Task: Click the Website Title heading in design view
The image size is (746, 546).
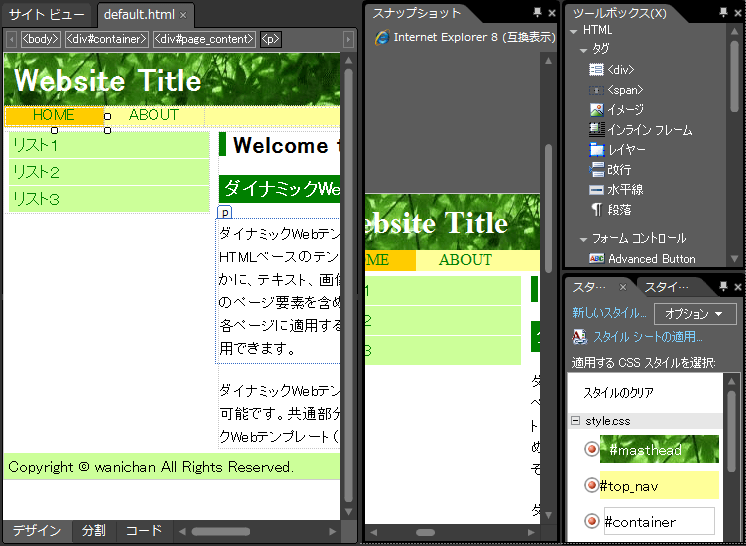Action: [108, 80]
